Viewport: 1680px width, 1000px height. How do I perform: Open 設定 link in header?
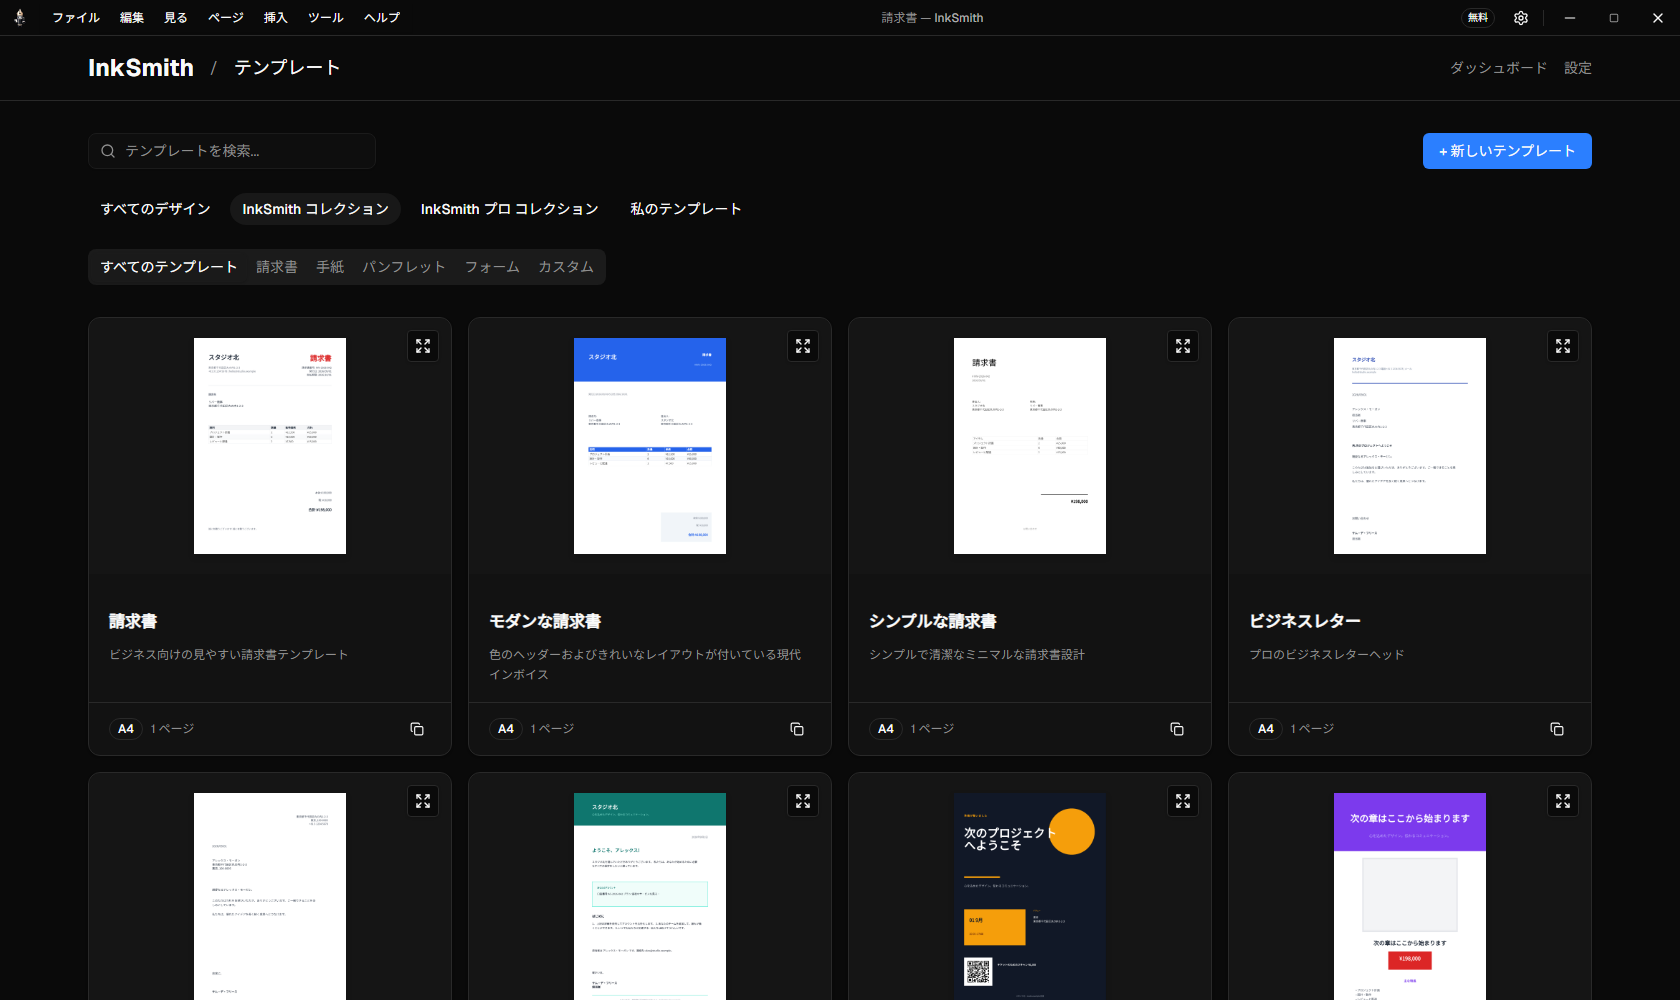pyautogui.click(x=1578, y=68)
